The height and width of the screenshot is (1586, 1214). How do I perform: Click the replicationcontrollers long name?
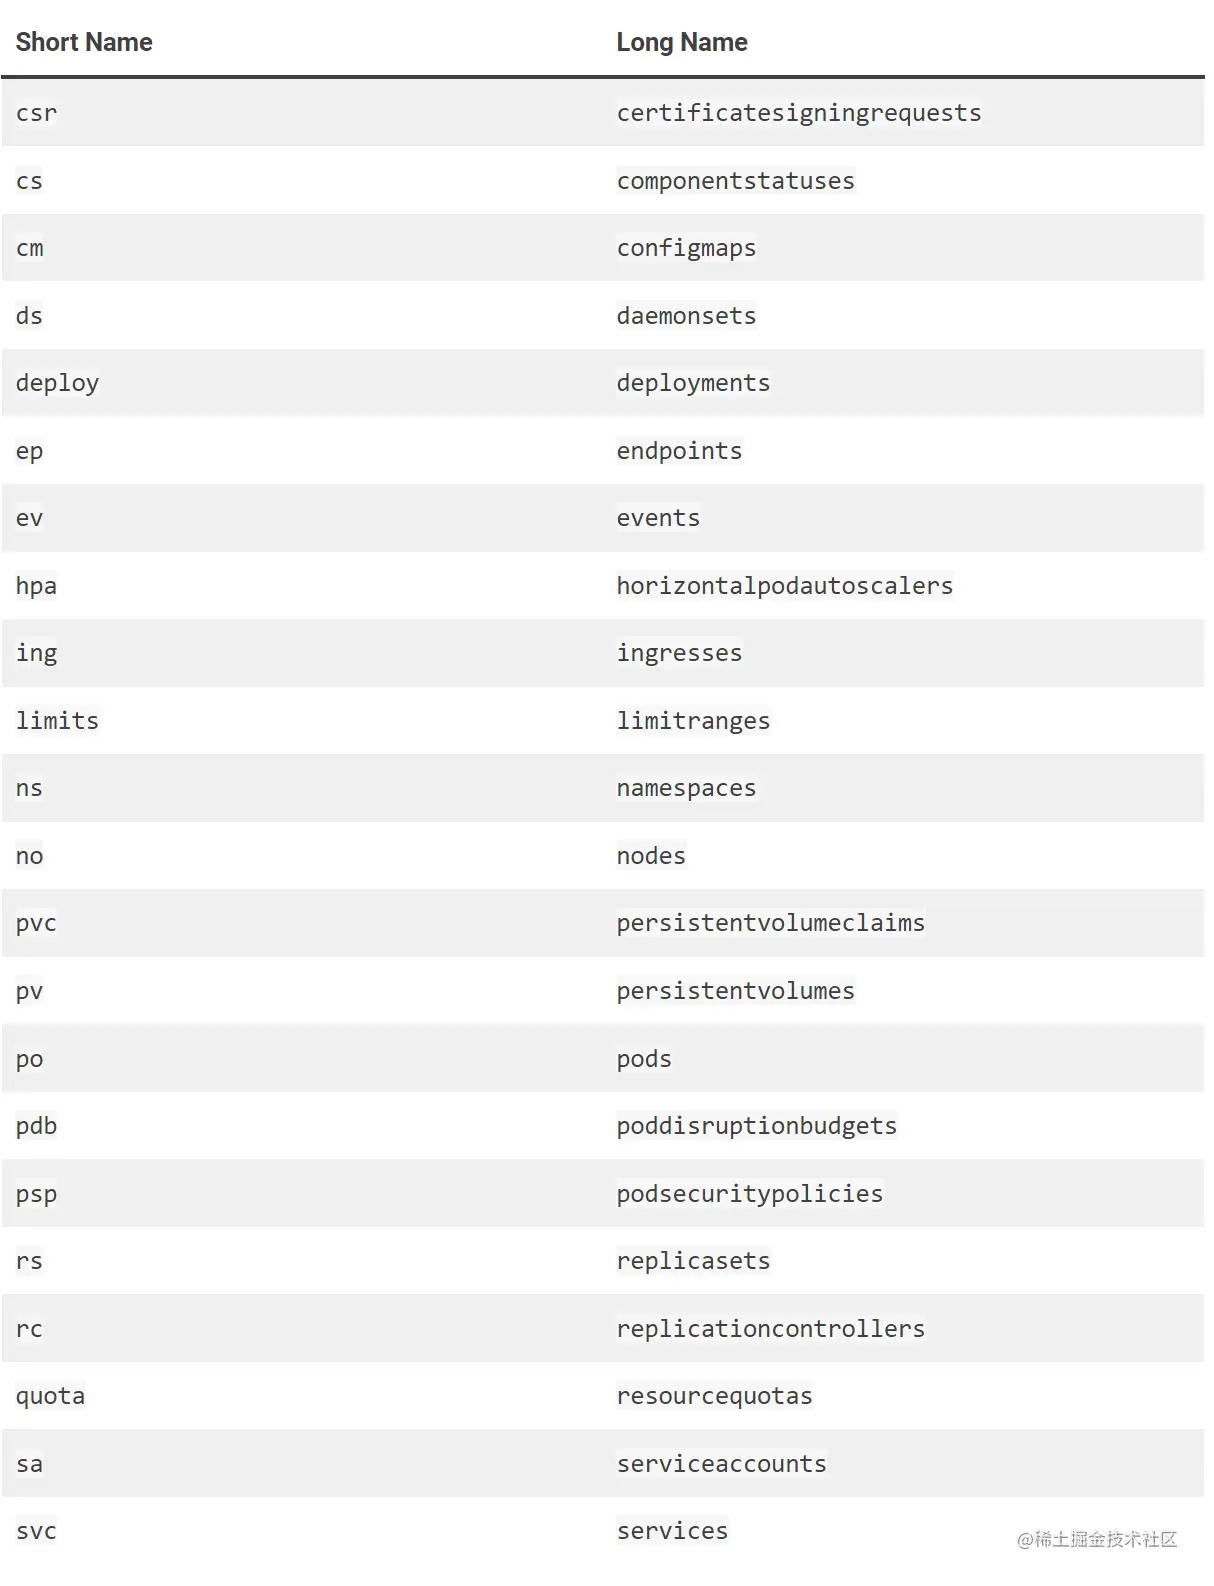point(770,1329)
